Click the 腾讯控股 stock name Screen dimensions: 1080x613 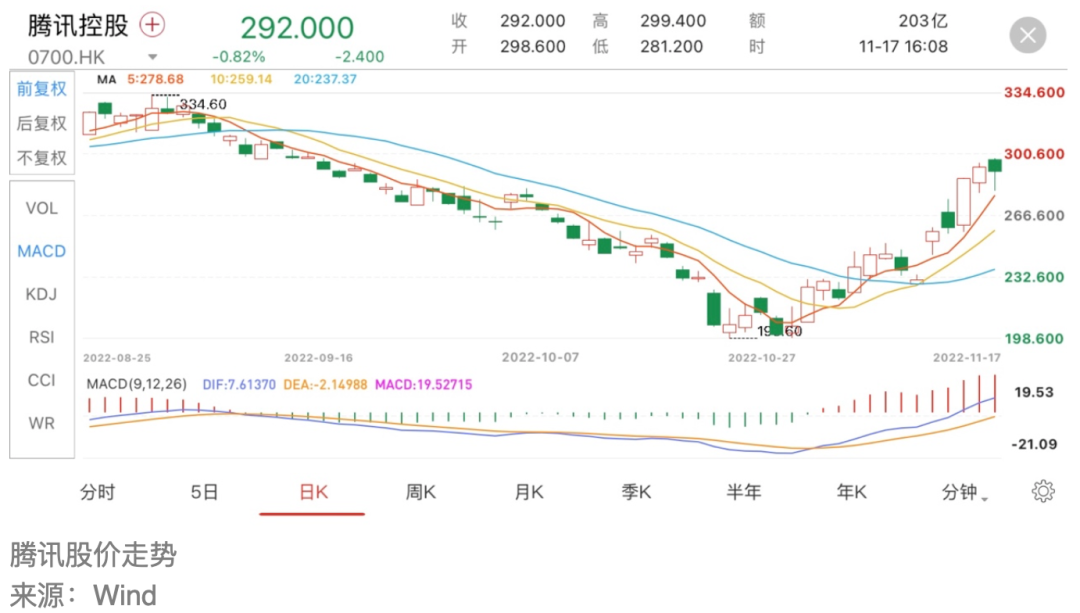click(78, 25)
